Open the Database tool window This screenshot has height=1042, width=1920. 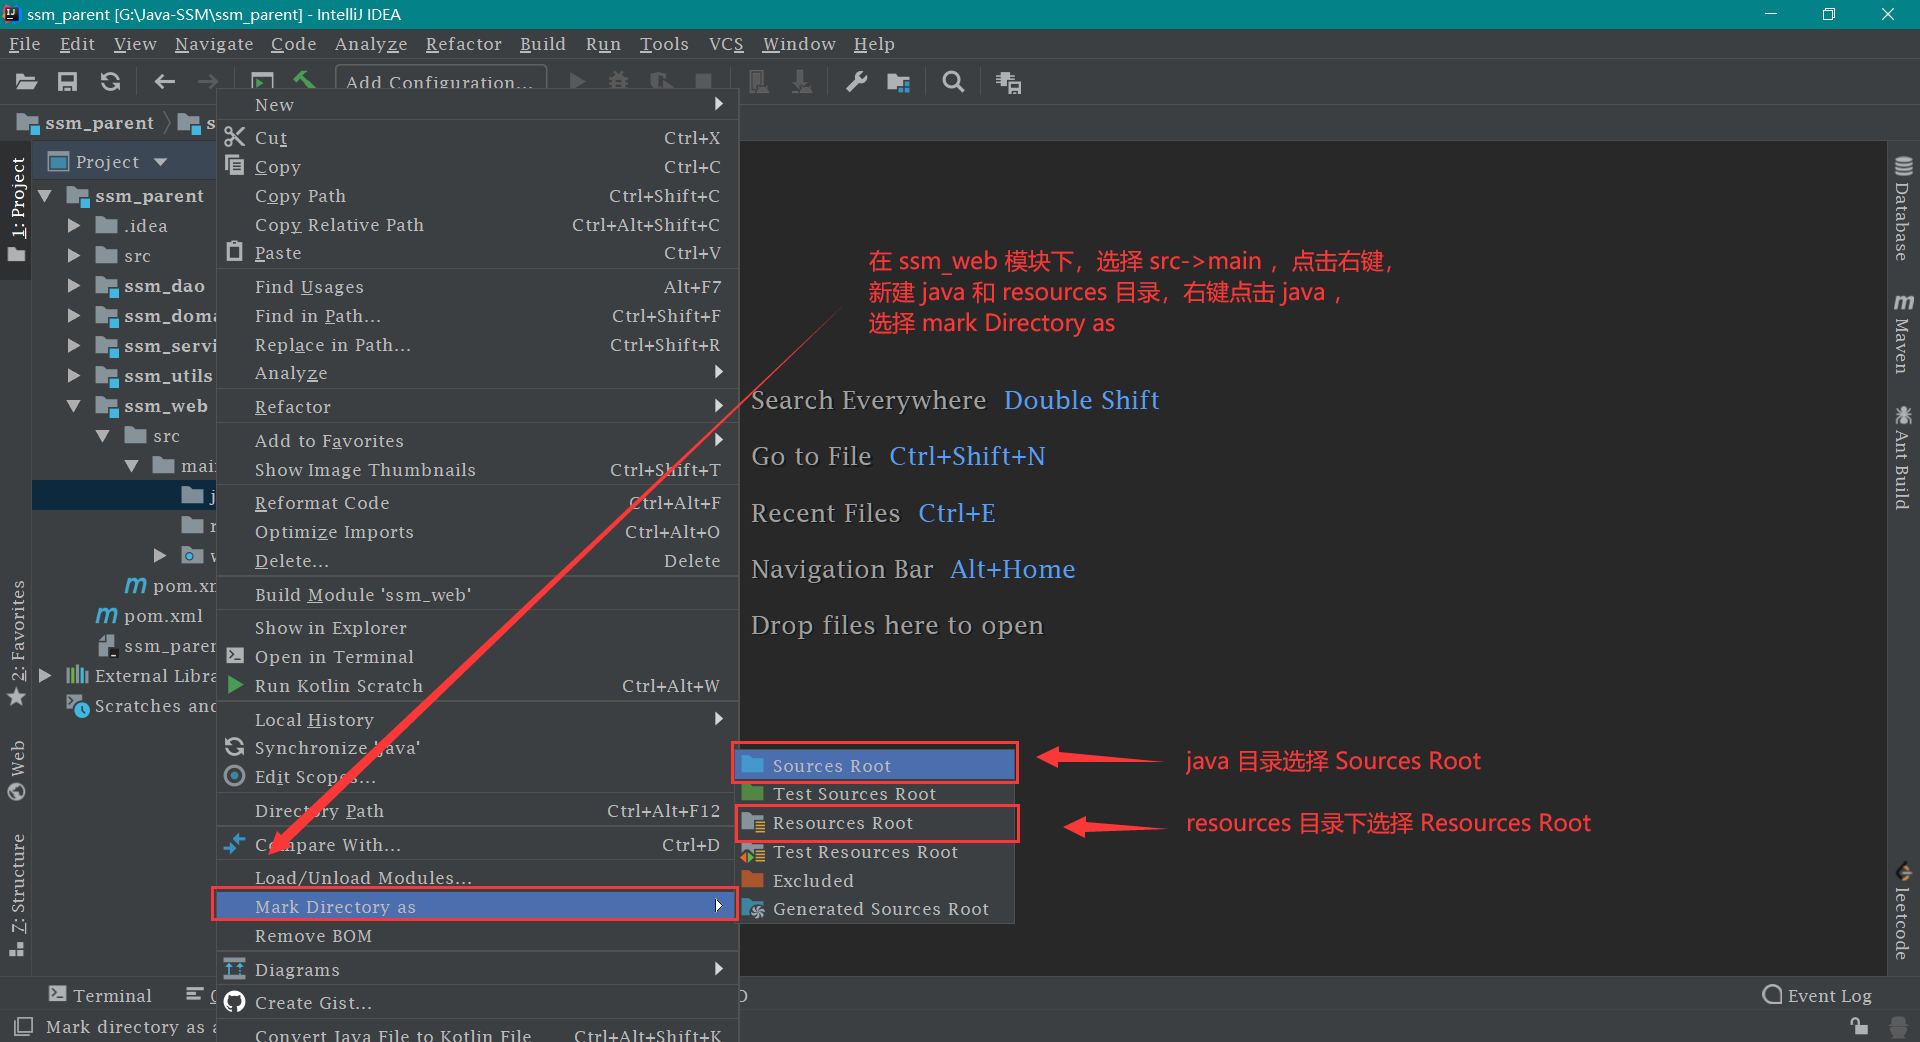coord(1902,209)
